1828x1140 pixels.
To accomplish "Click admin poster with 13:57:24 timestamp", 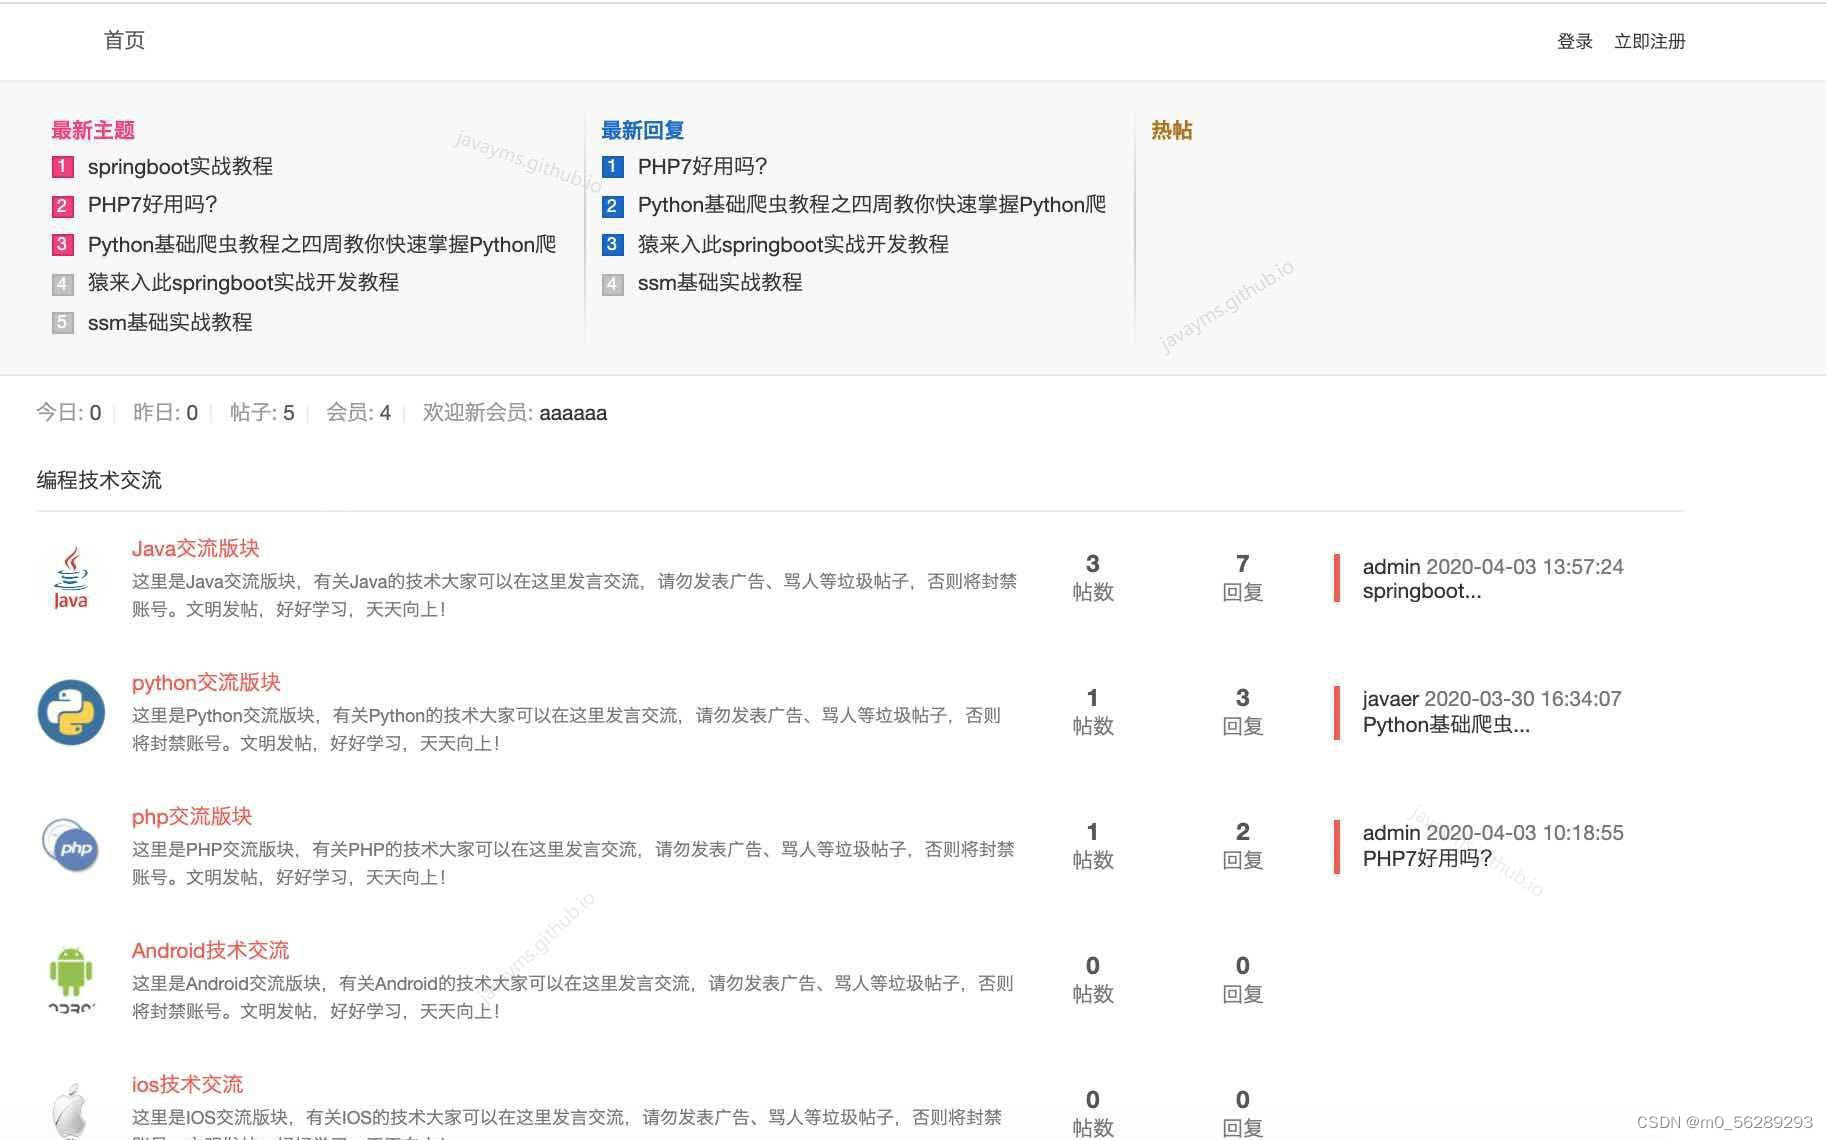I will pos(1391,566).
